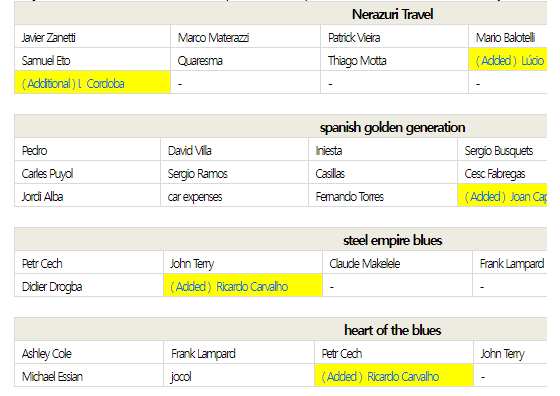Click the David Villa cell
The image size is (560, 396).
pyautogui.click(x=234, y=150)
